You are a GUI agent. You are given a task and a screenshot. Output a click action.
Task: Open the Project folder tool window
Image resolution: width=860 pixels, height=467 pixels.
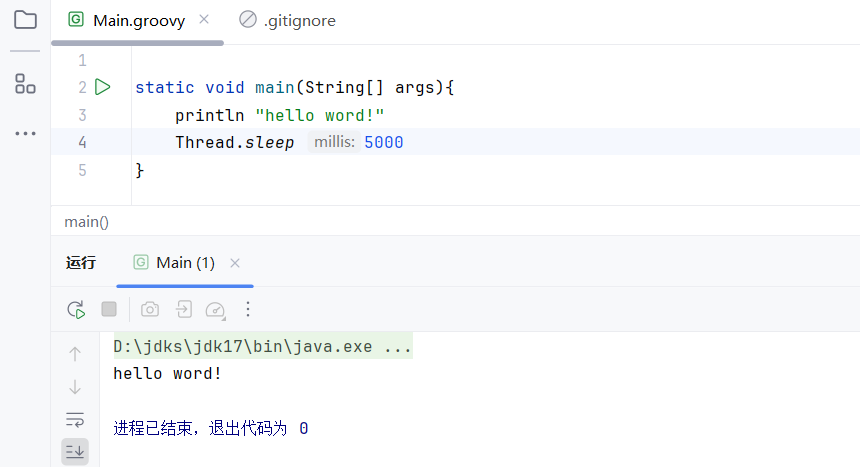click(25, 20)
